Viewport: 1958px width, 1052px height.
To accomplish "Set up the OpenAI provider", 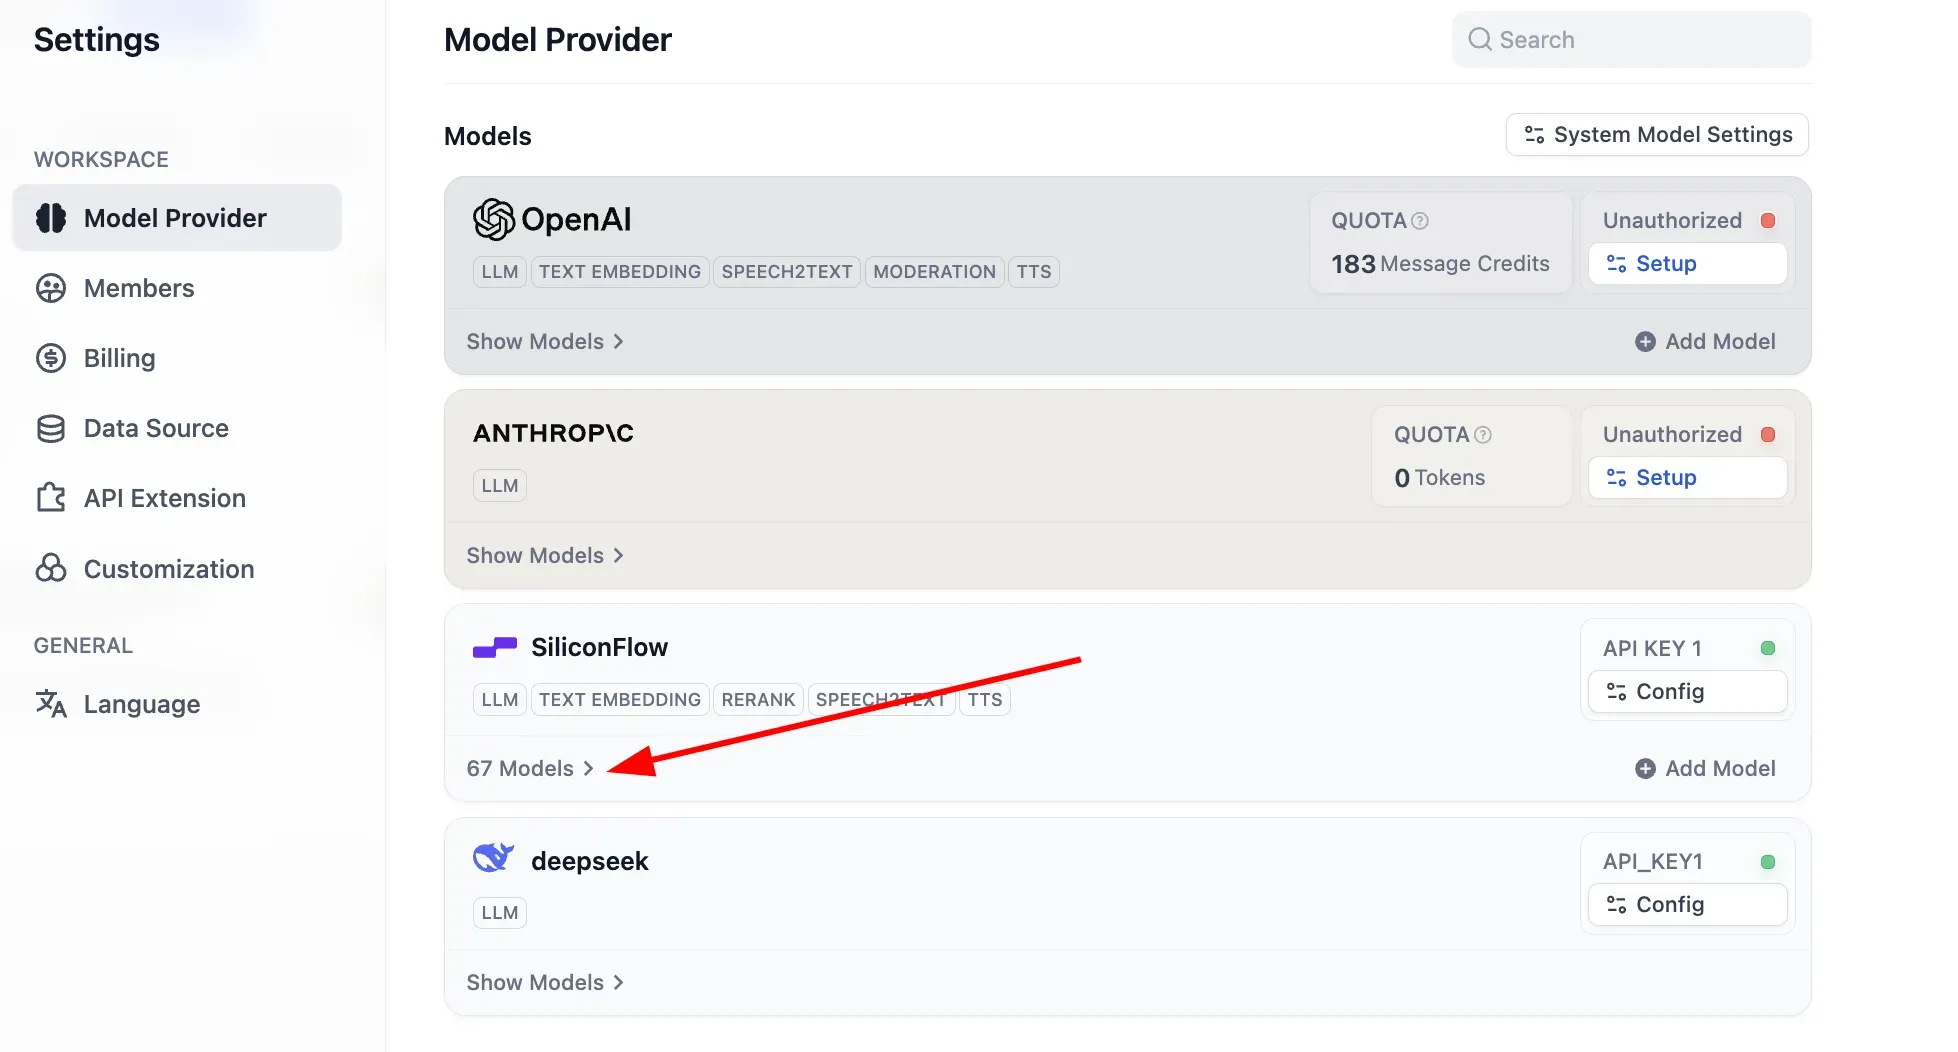I will point(1687,264).
